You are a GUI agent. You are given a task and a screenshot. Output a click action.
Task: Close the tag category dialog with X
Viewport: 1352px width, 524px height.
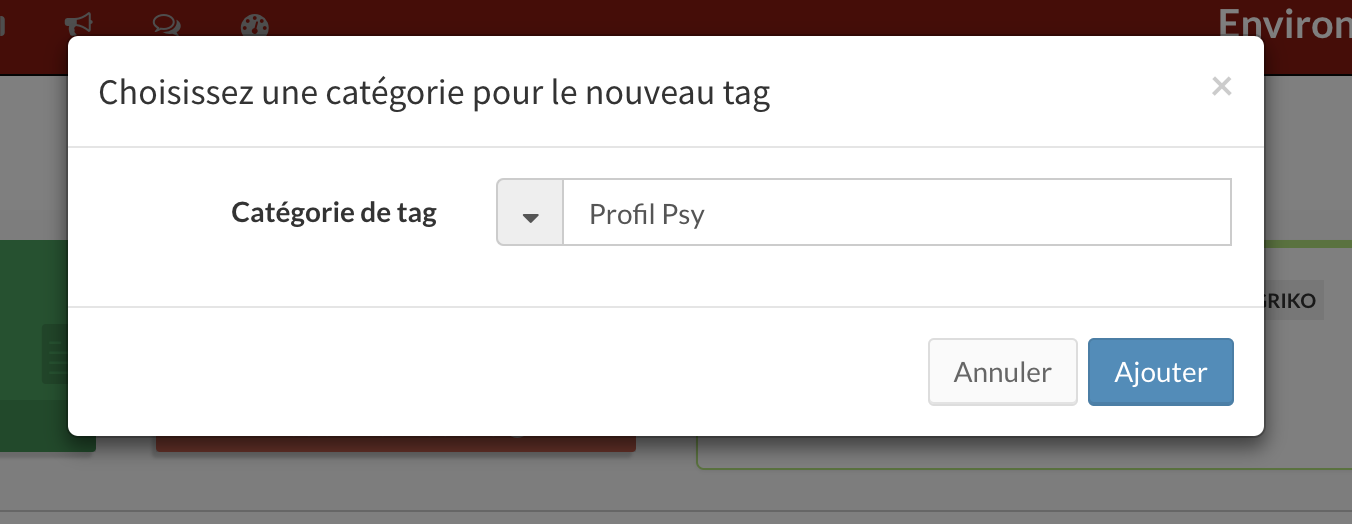tap(1221, 87)
